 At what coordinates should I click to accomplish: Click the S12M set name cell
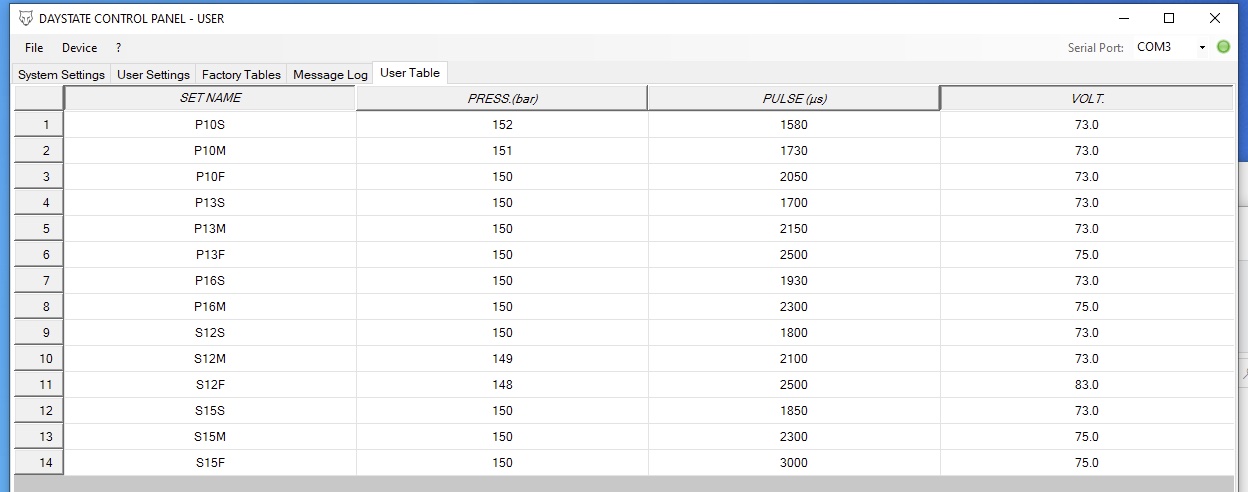(x=210, y=359)
